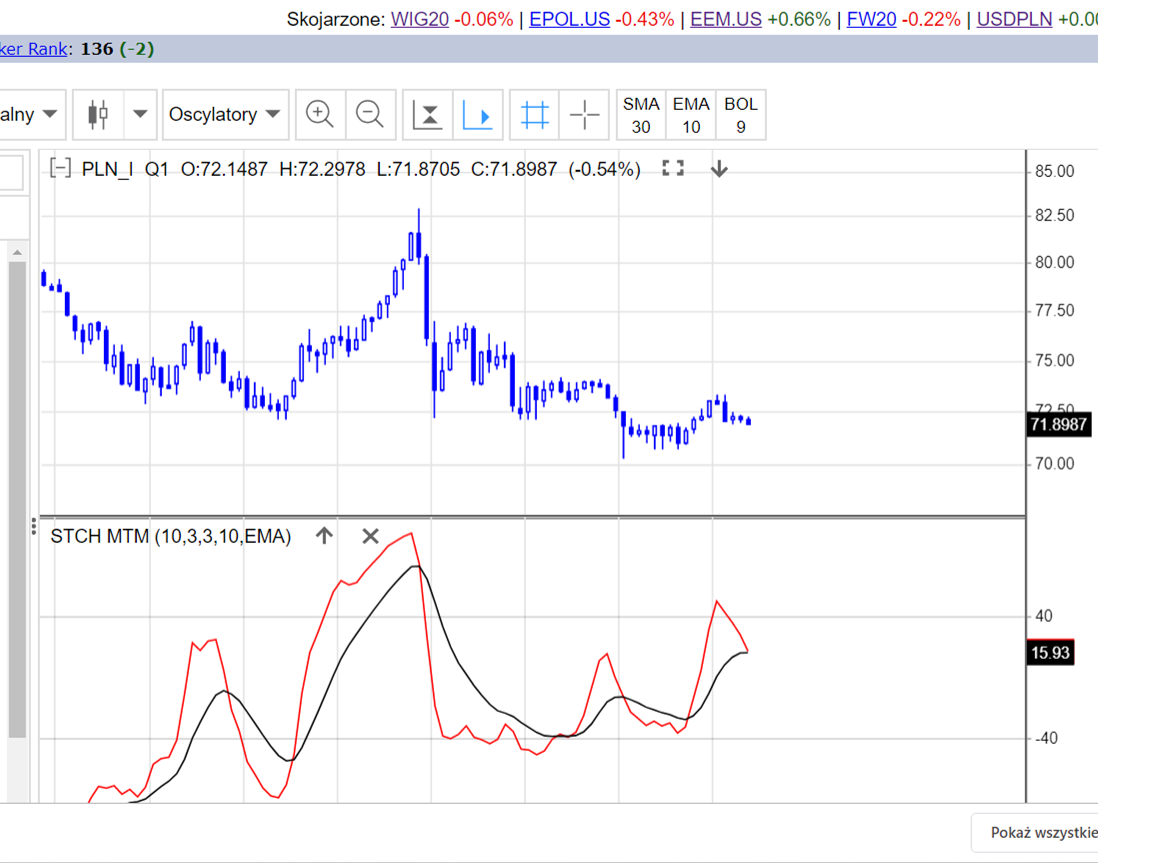Toggle the crosshair cursor
Image resolution: width=1152 pixels, height=863 pixels.
coord(584,115)
